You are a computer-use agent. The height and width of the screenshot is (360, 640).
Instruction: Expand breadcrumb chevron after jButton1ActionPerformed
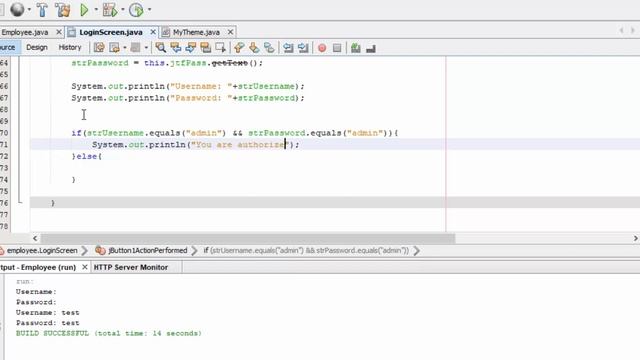tap(194, 251)
